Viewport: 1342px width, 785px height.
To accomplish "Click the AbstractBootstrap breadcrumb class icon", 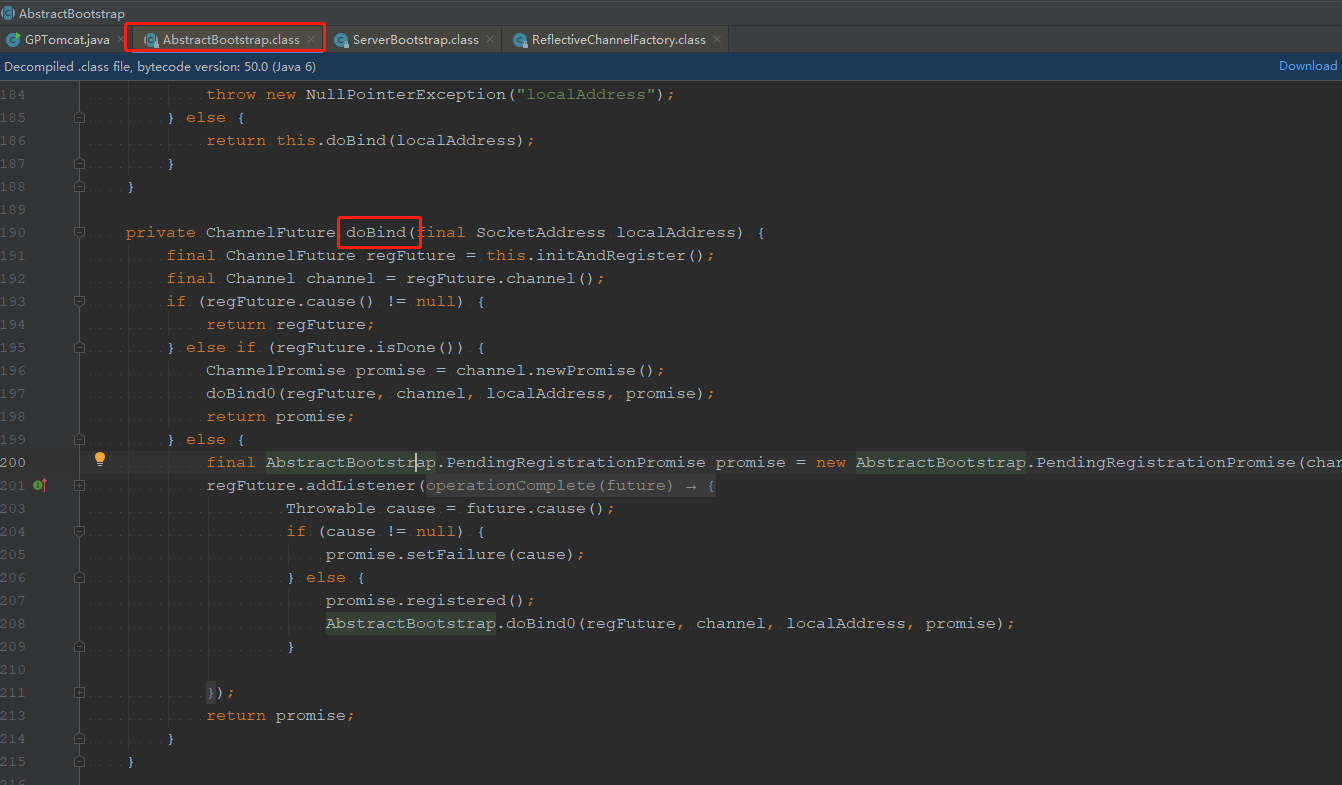I will click(x=8, y=13).
